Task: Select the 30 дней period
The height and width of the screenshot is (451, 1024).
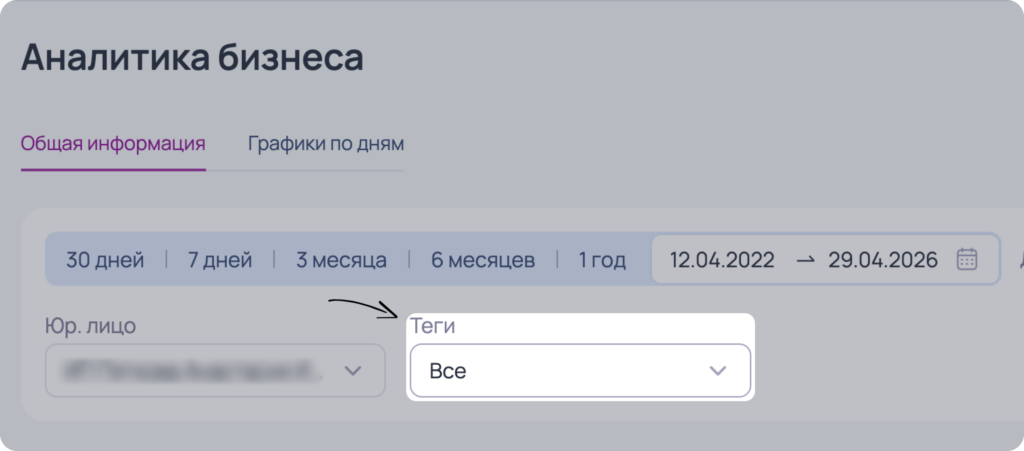Action: [105, 260]
